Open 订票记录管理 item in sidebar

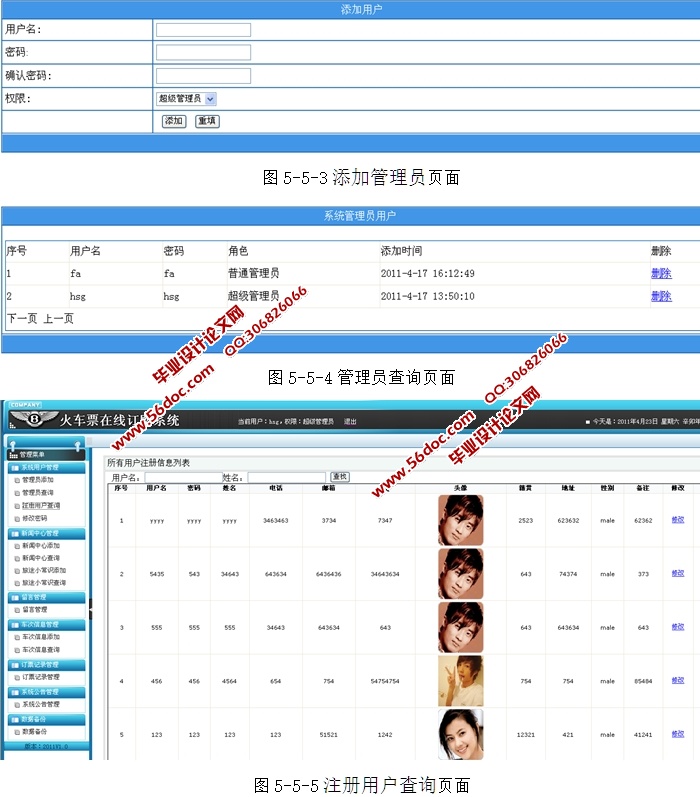pos(41,677)
